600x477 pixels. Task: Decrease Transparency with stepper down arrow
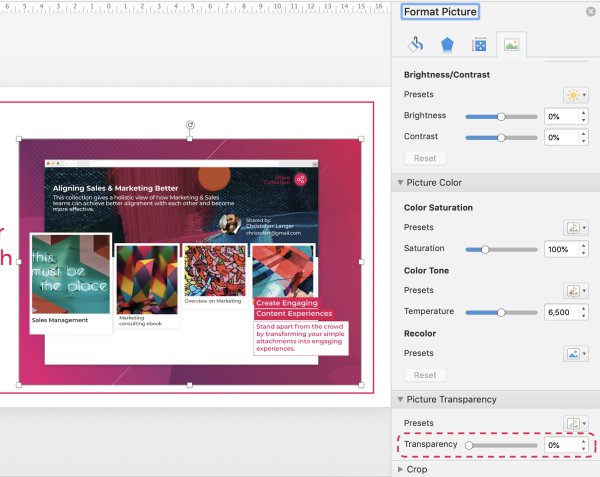(583, 449)
